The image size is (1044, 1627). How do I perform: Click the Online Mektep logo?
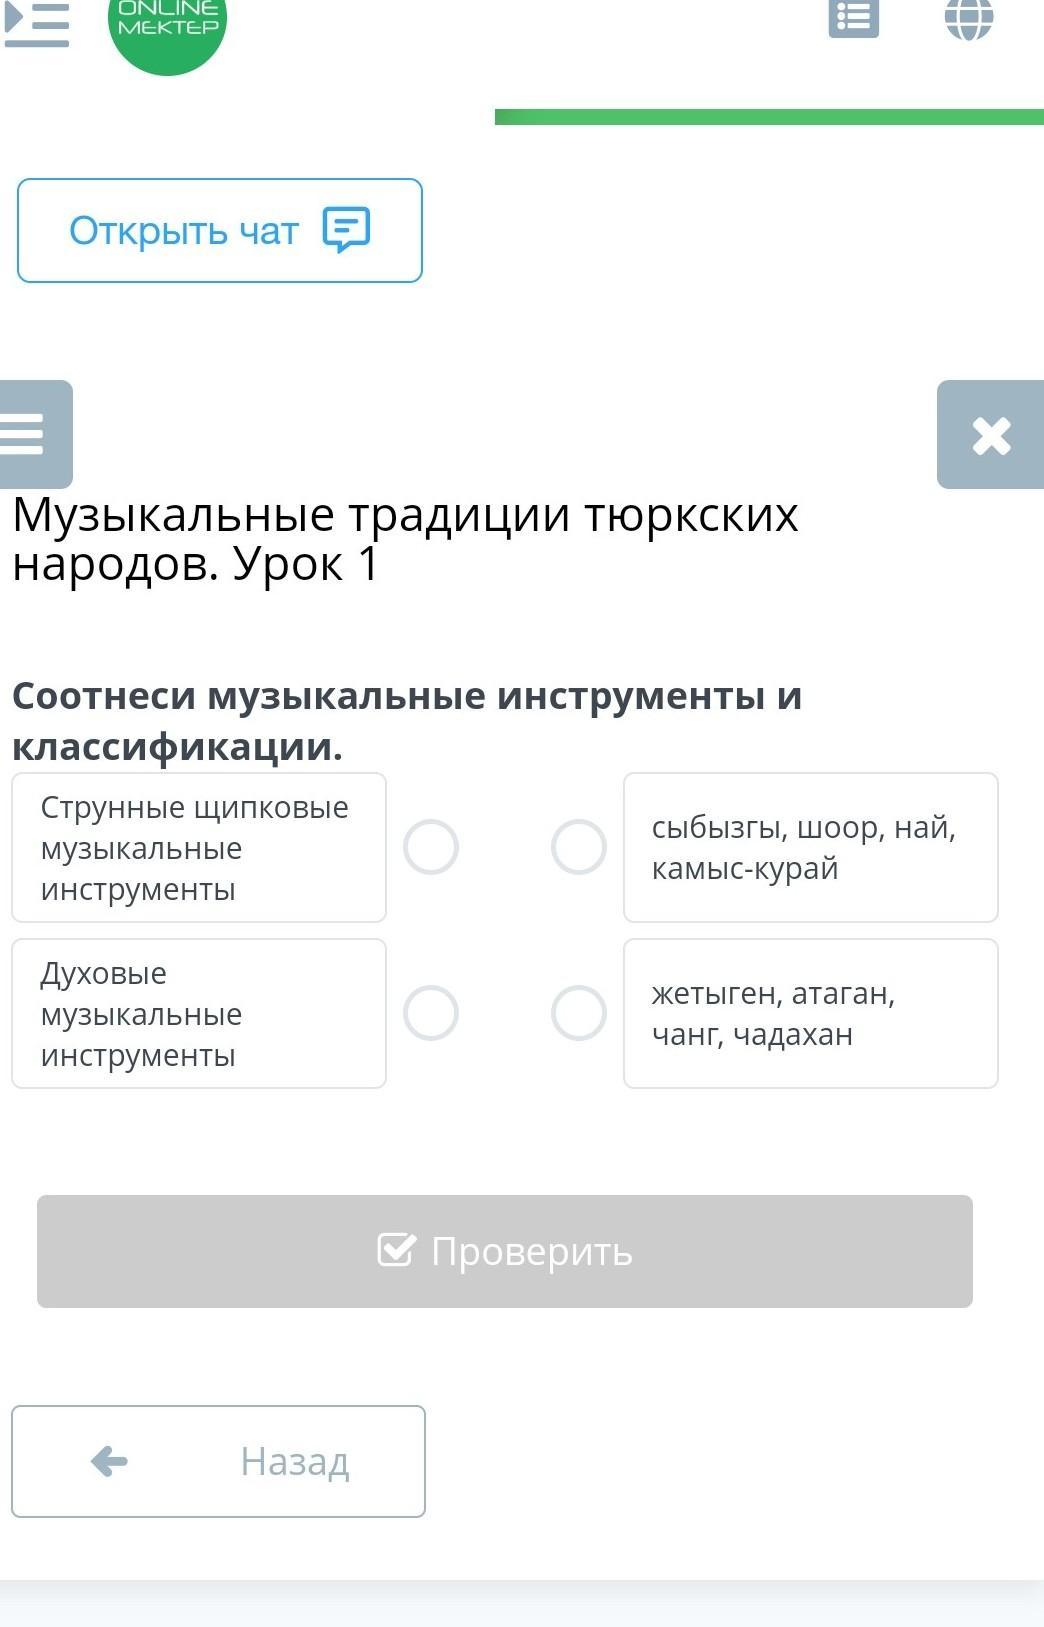coord(167,26)
